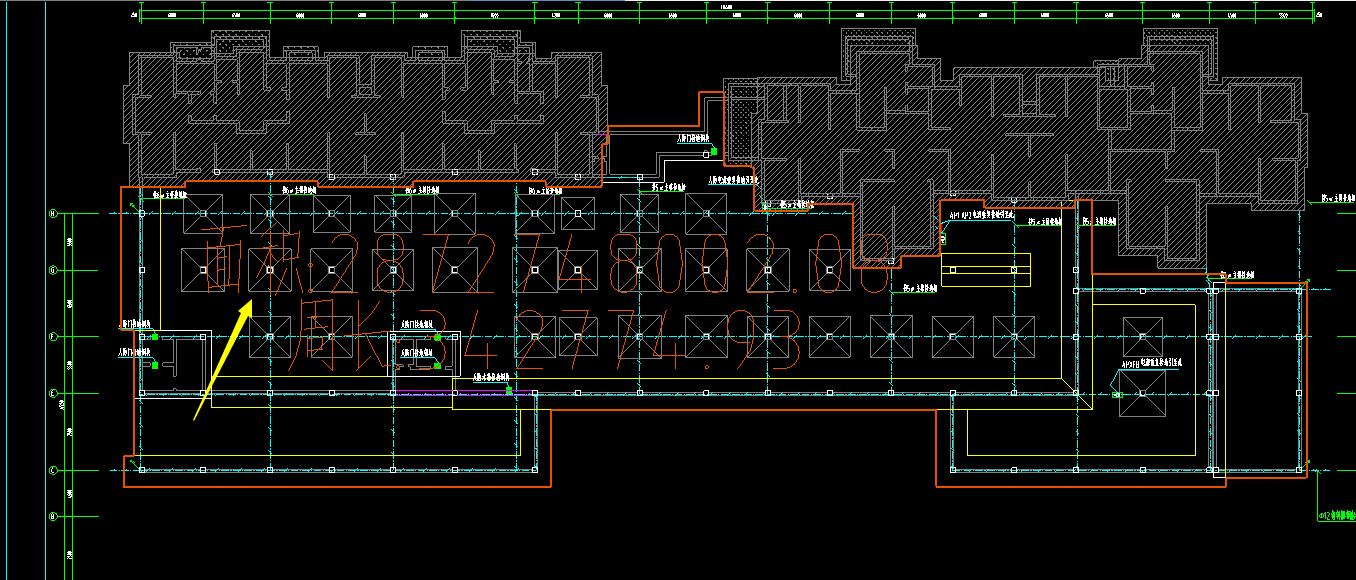Select grid axis bubble H
1356x580 pixels.
53,213
